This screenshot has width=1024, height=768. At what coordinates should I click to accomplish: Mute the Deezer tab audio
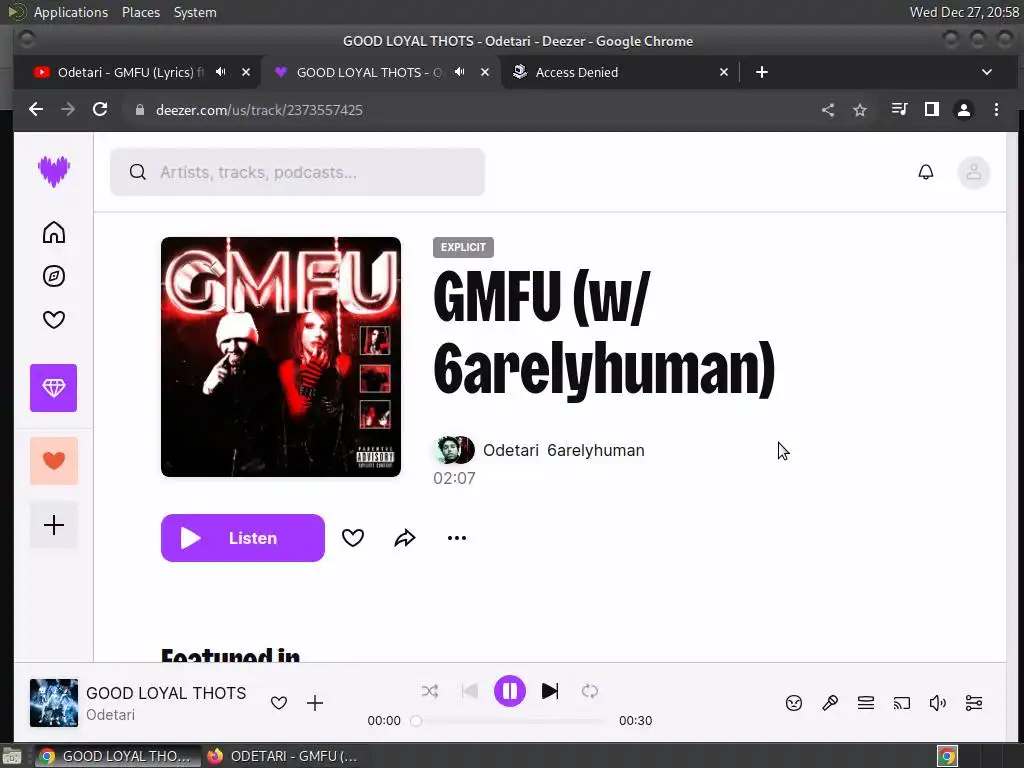(x=460, y=72)
